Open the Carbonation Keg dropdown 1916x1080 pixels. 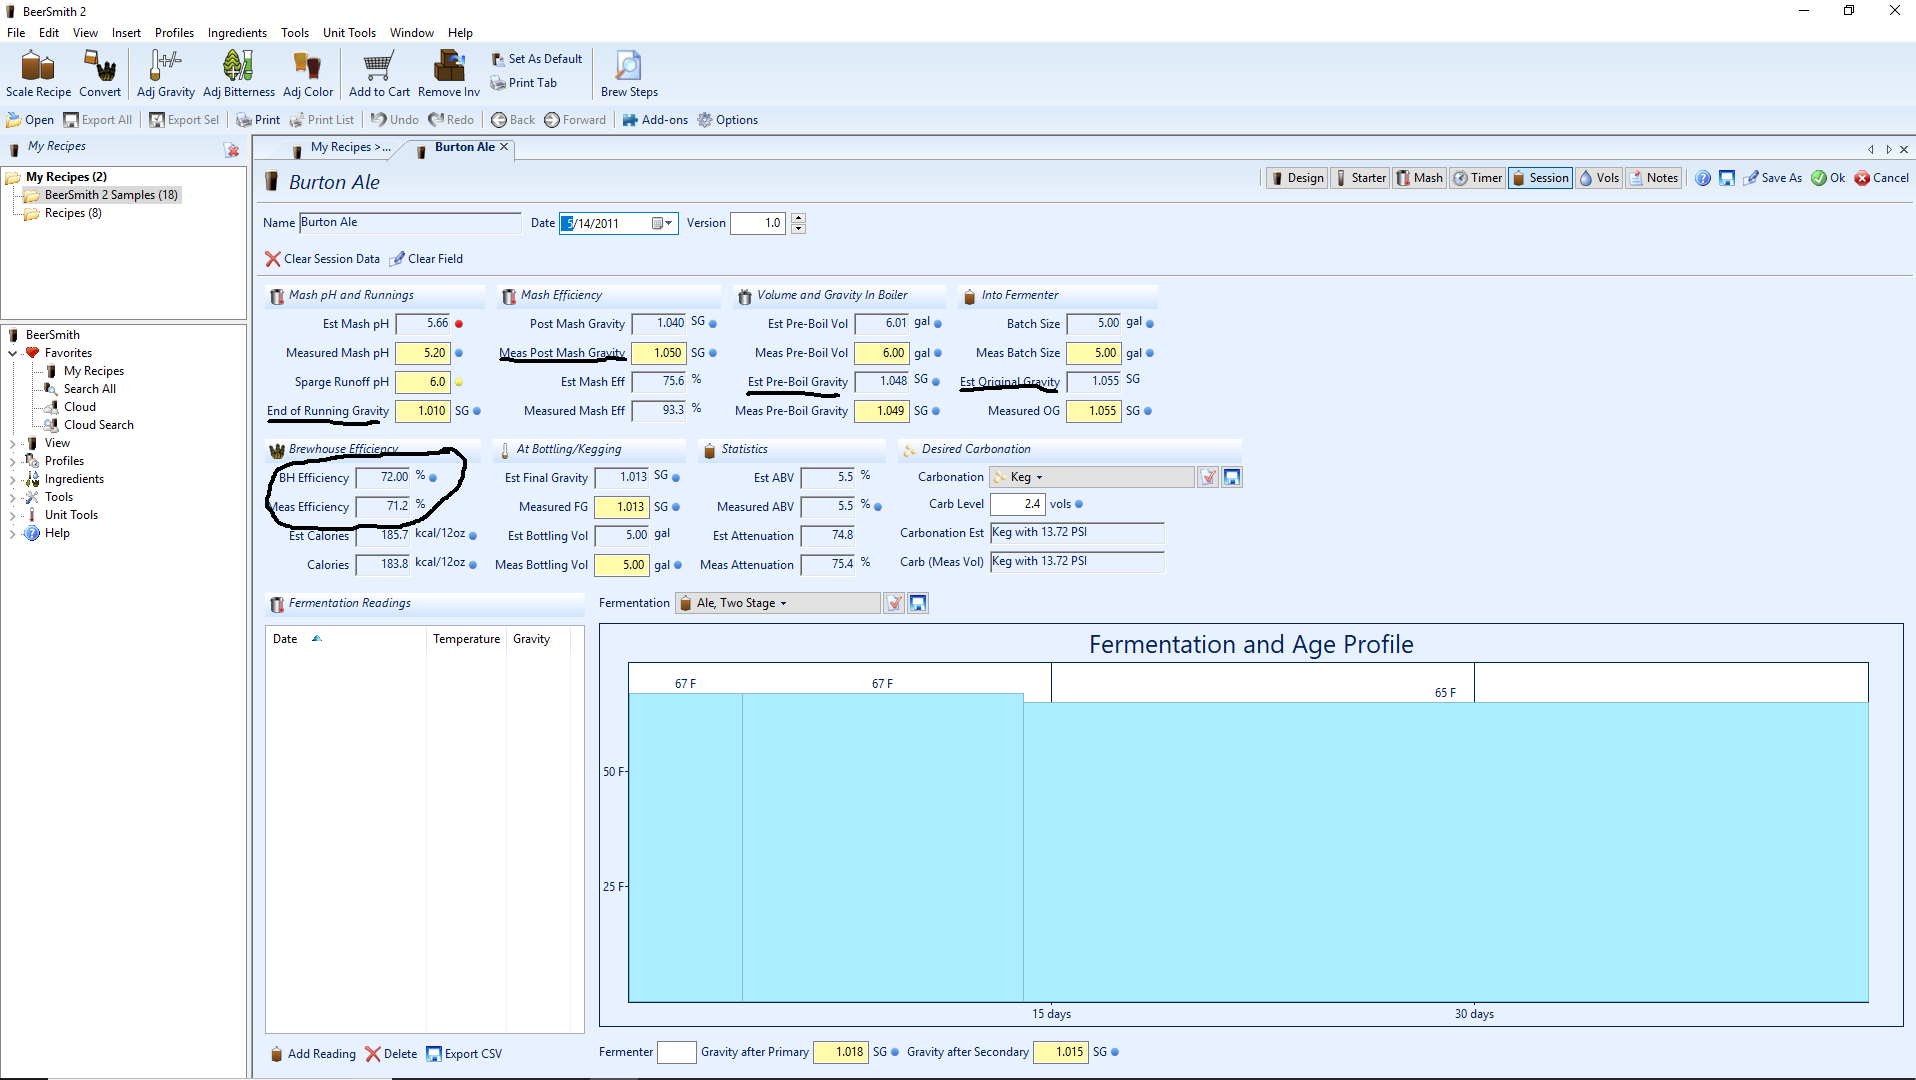pos(1092,477)
